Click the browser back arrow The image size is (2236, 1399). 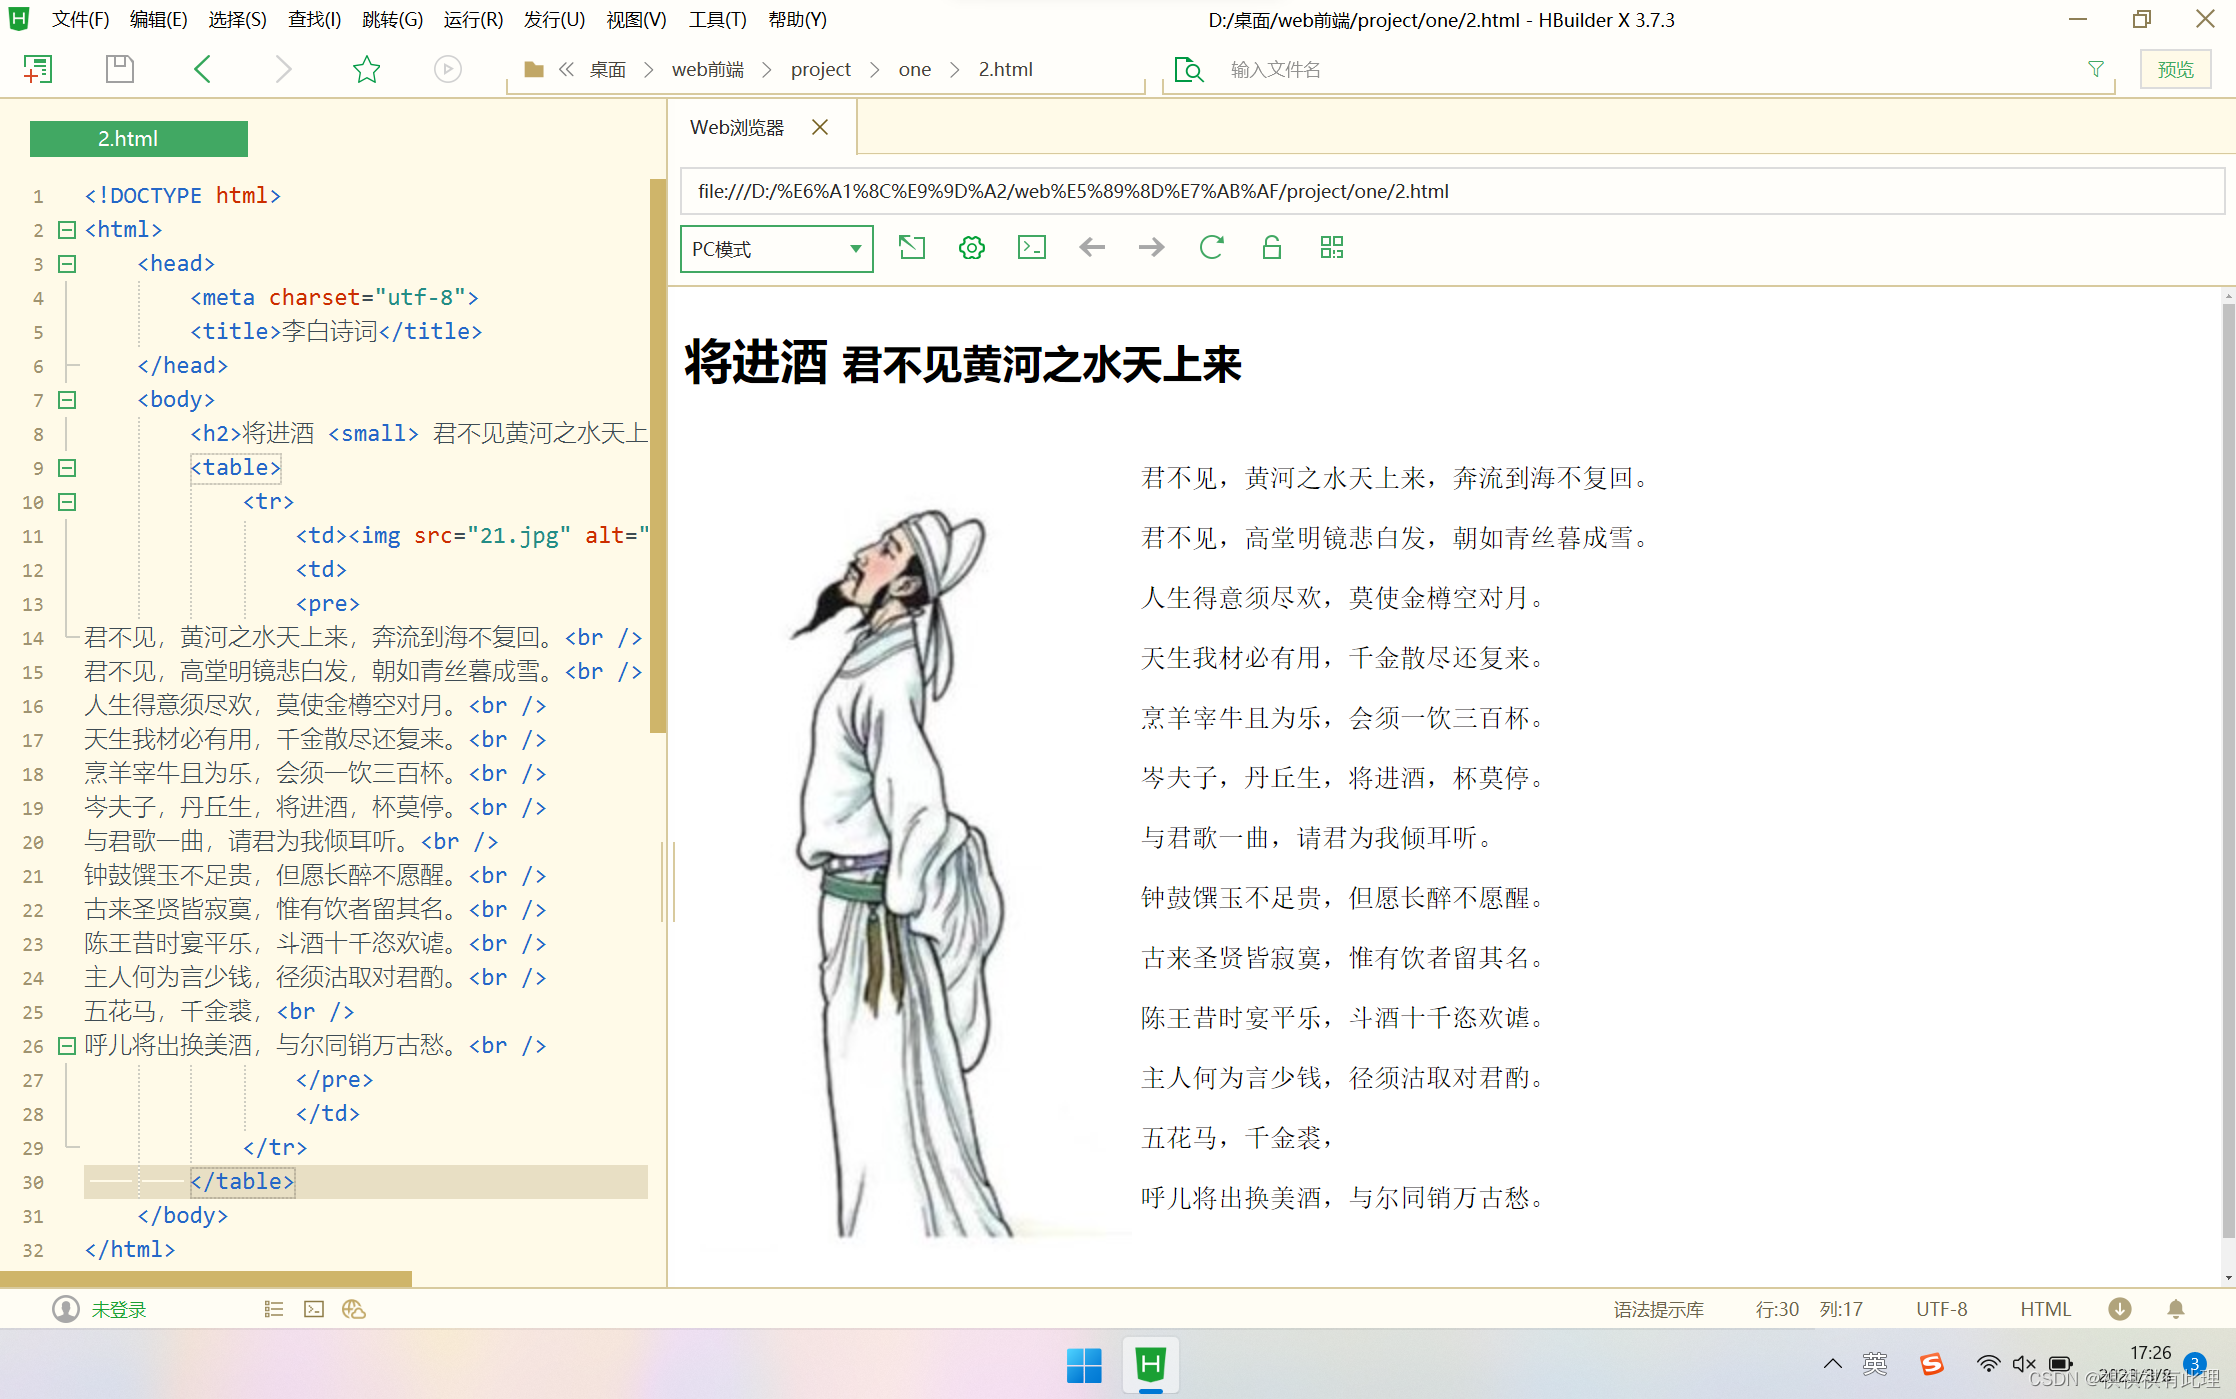[1092, 248]
